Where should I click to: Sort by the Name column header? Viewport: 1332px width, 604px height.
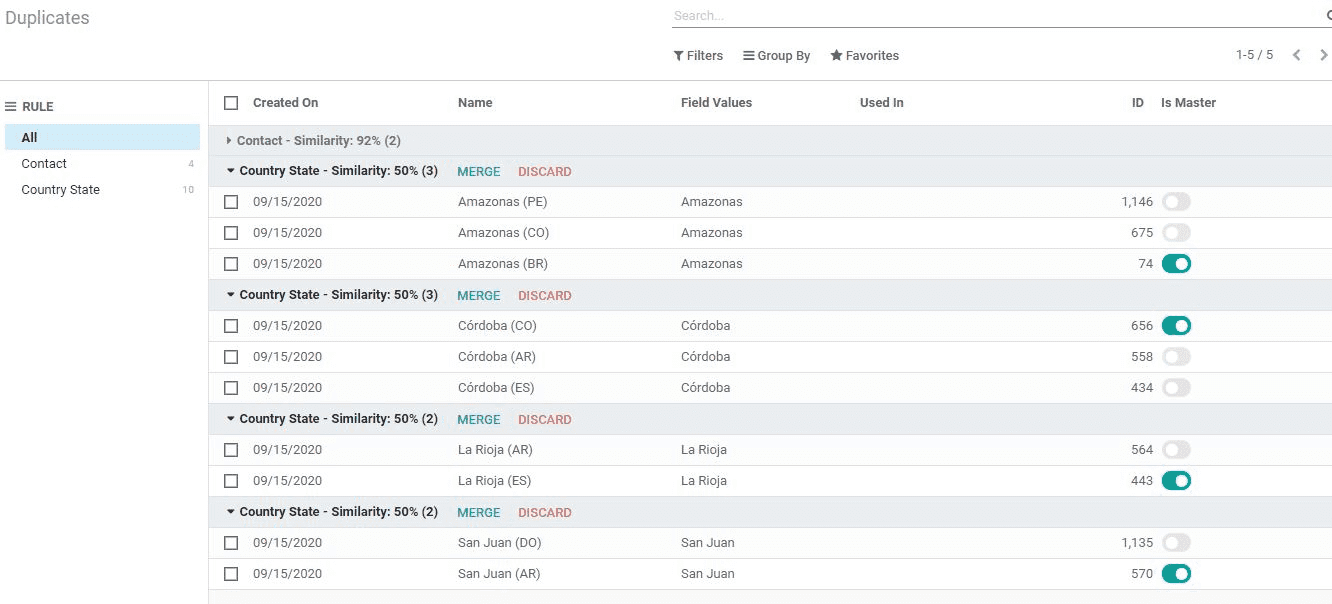(x=475, y=103)
